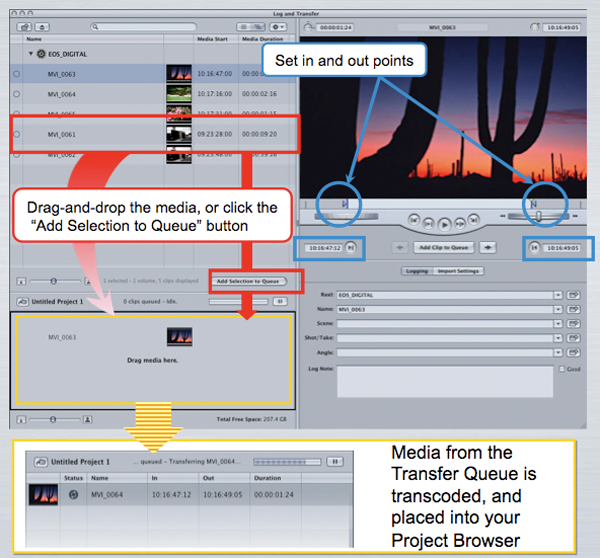The height and width of the screenshot is (558, 600).
Task: Select the MVI_0063 clip row
Action: click(x=153, y=73)
